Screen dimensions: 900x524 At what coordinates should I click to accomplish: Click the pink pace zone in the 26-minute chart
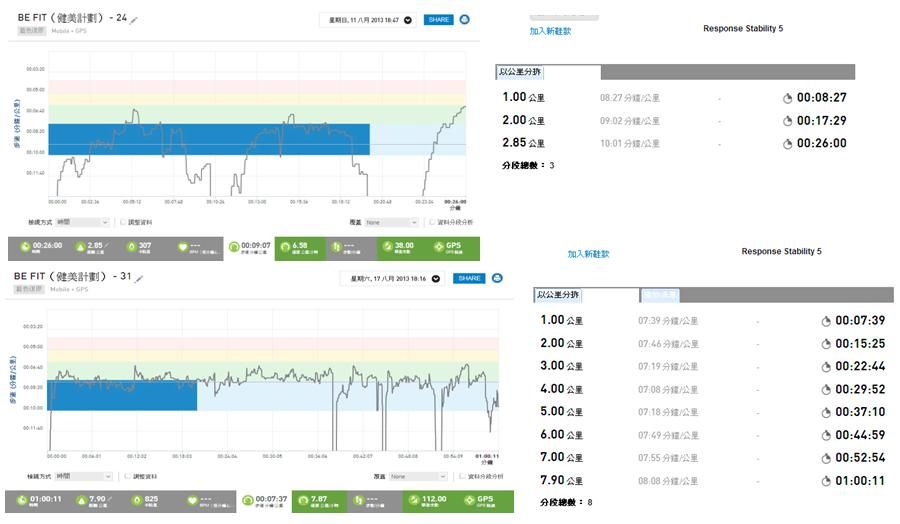coord(257,87)
